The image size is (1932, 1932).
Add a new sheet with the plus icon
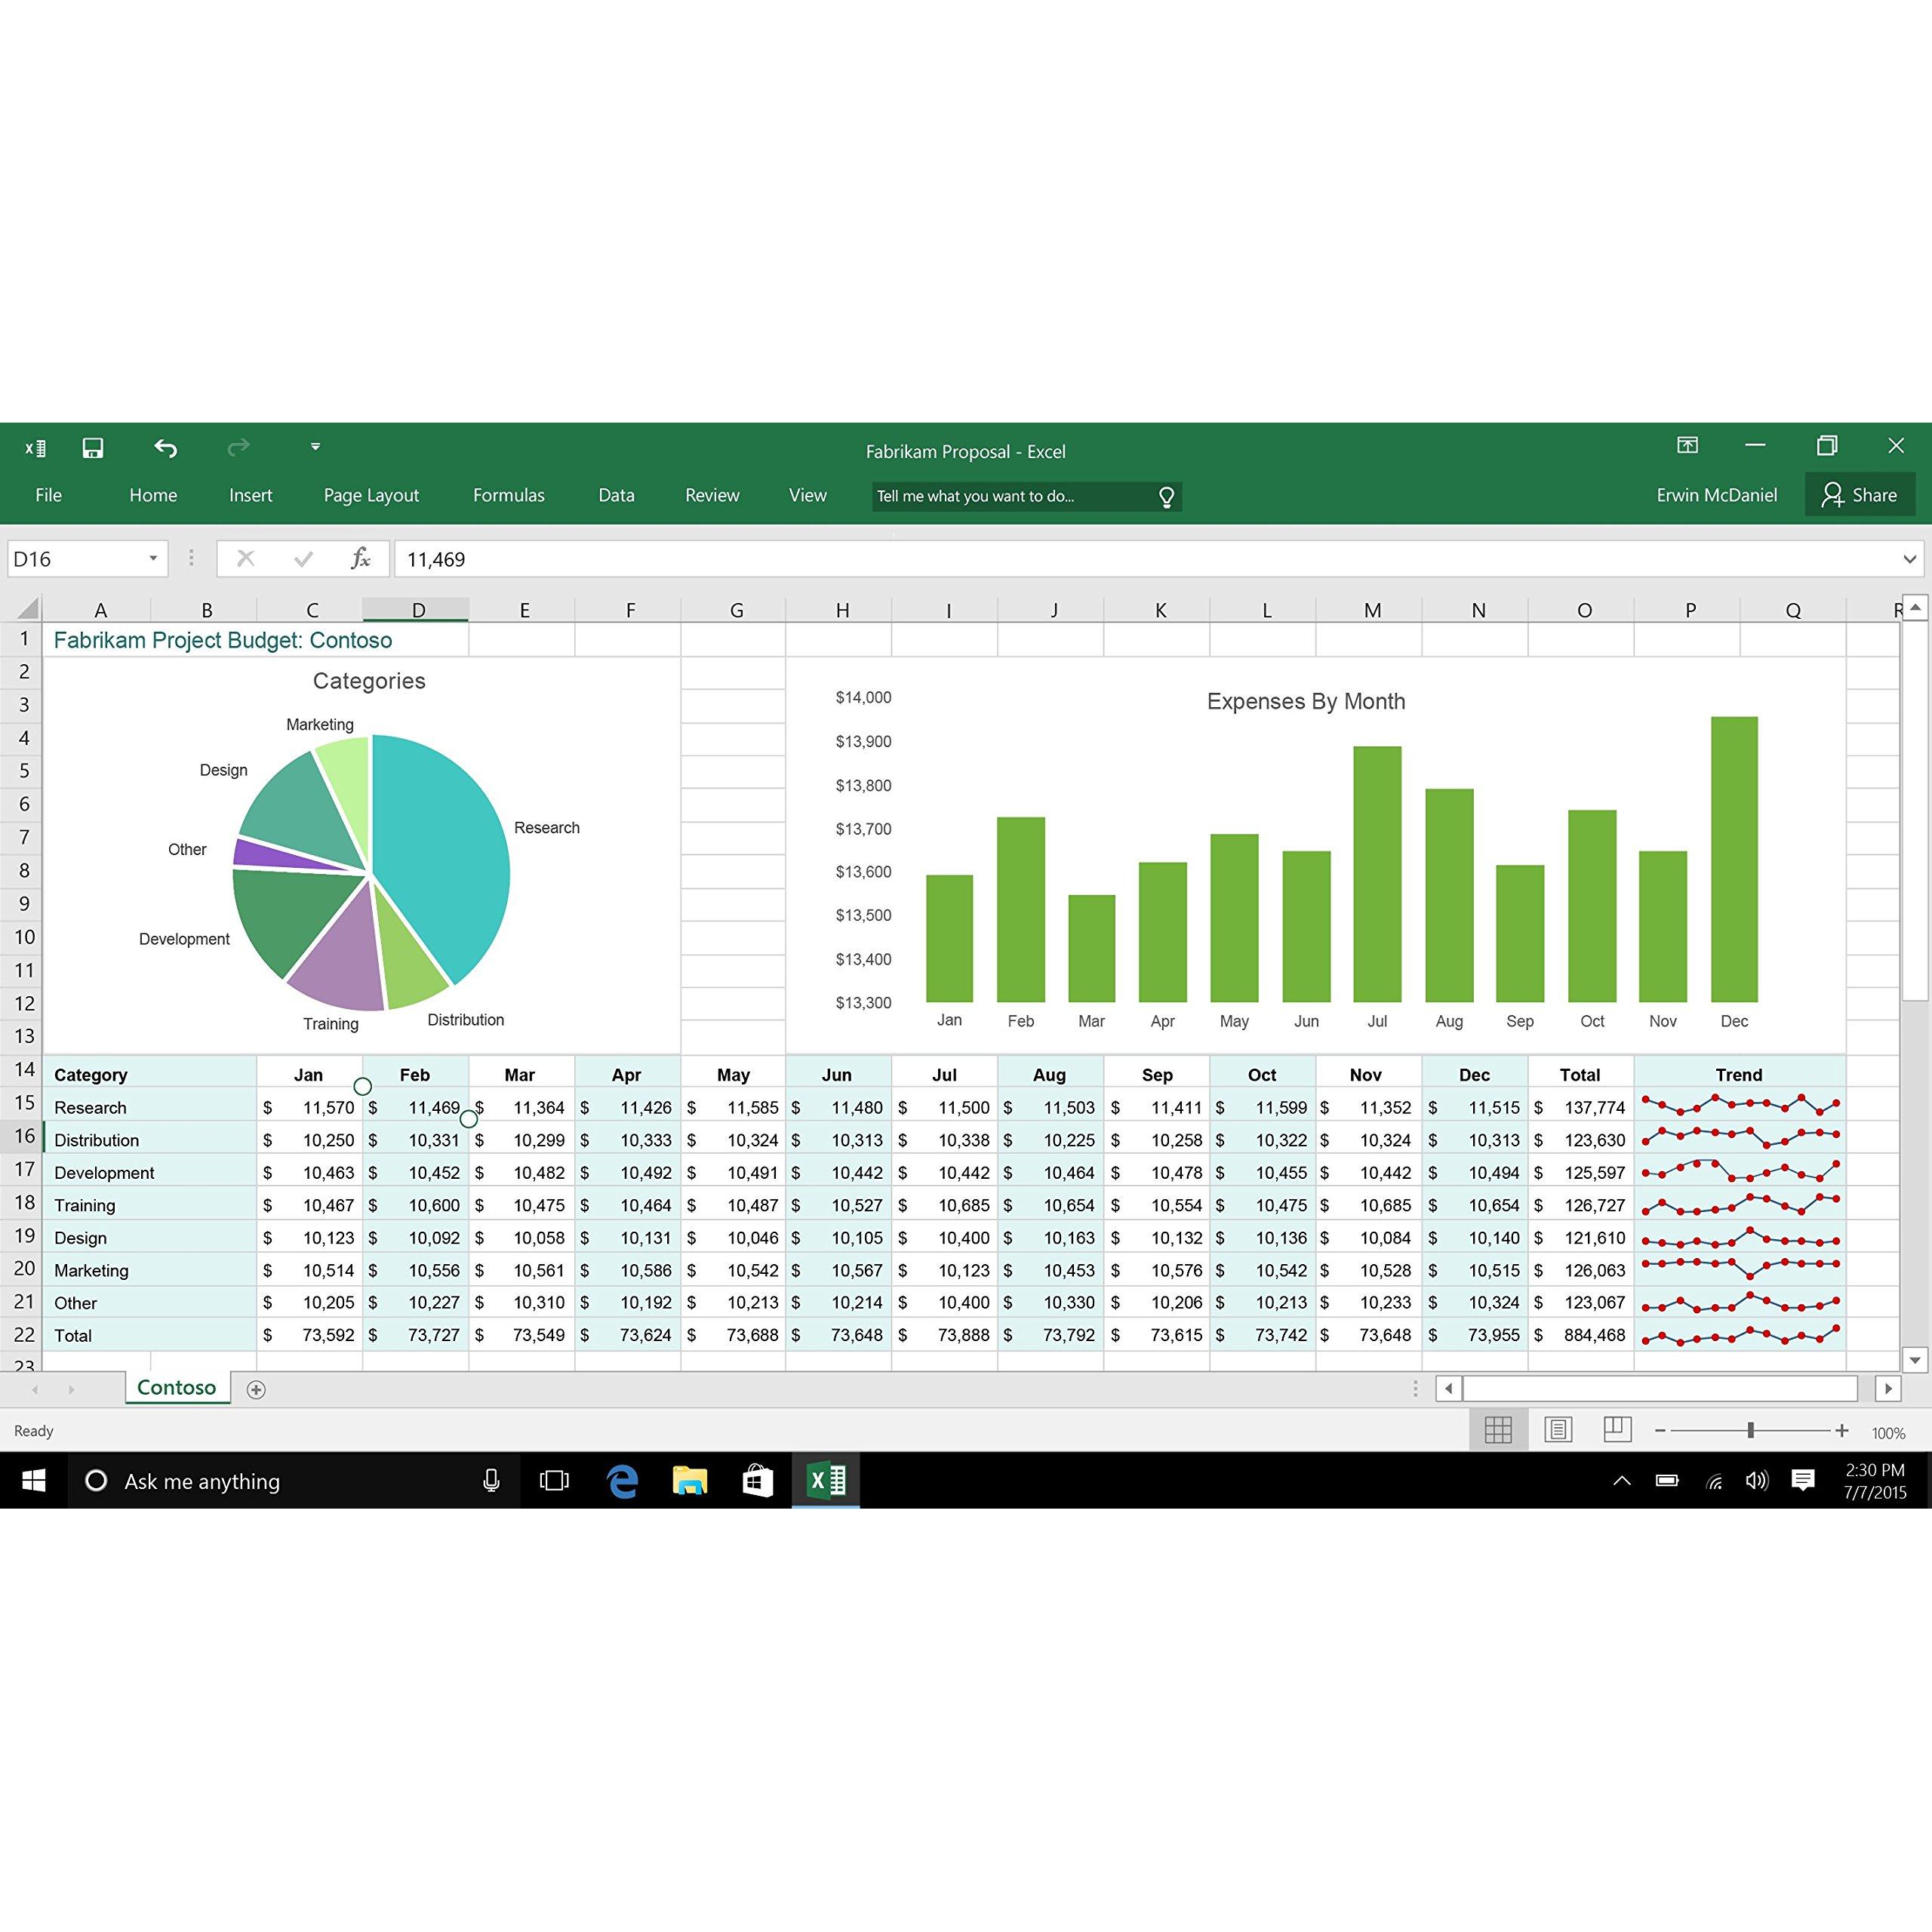tap(256, 1389)
